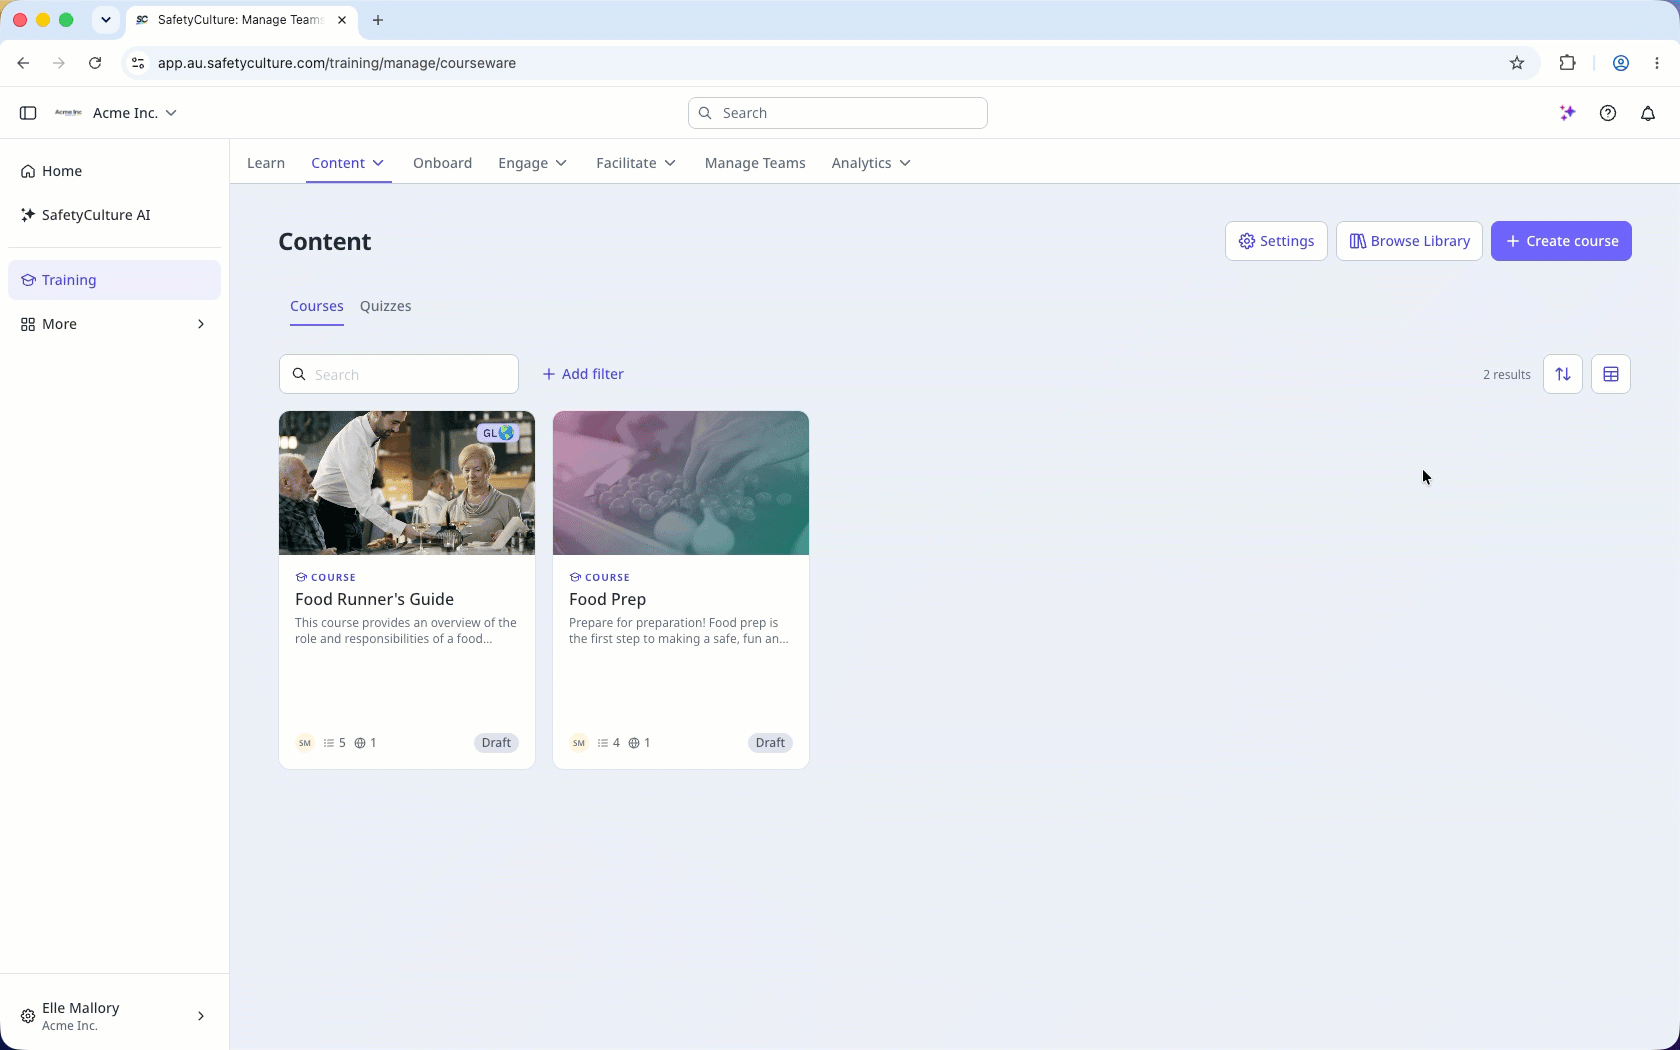Open the Manage Teams tab

755,163
